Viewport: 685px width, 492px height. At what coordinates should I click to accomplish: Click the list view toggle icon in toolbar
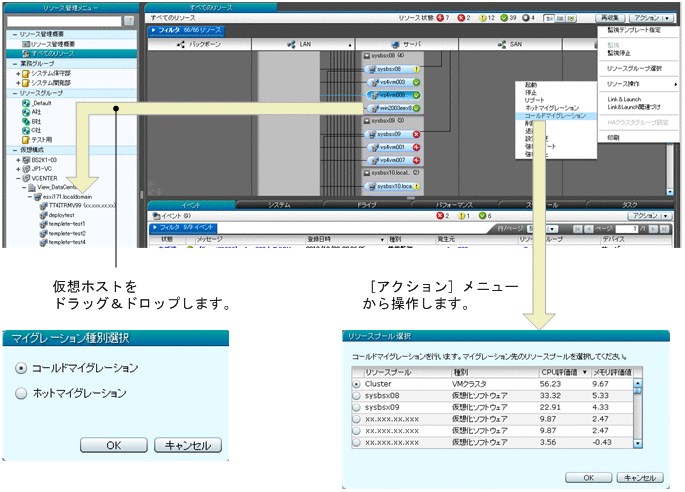(560, 18)
